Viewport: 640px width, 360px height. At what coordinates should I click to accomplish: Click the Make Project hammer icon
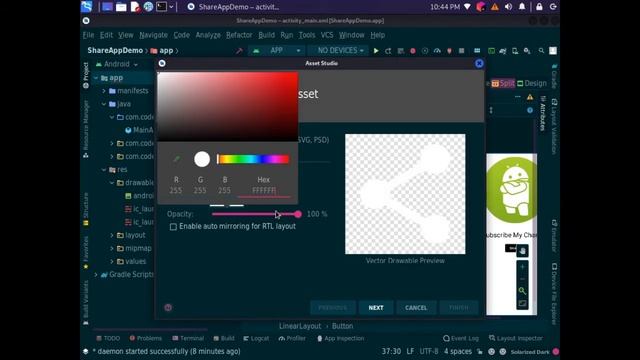(x=239, y=51)
